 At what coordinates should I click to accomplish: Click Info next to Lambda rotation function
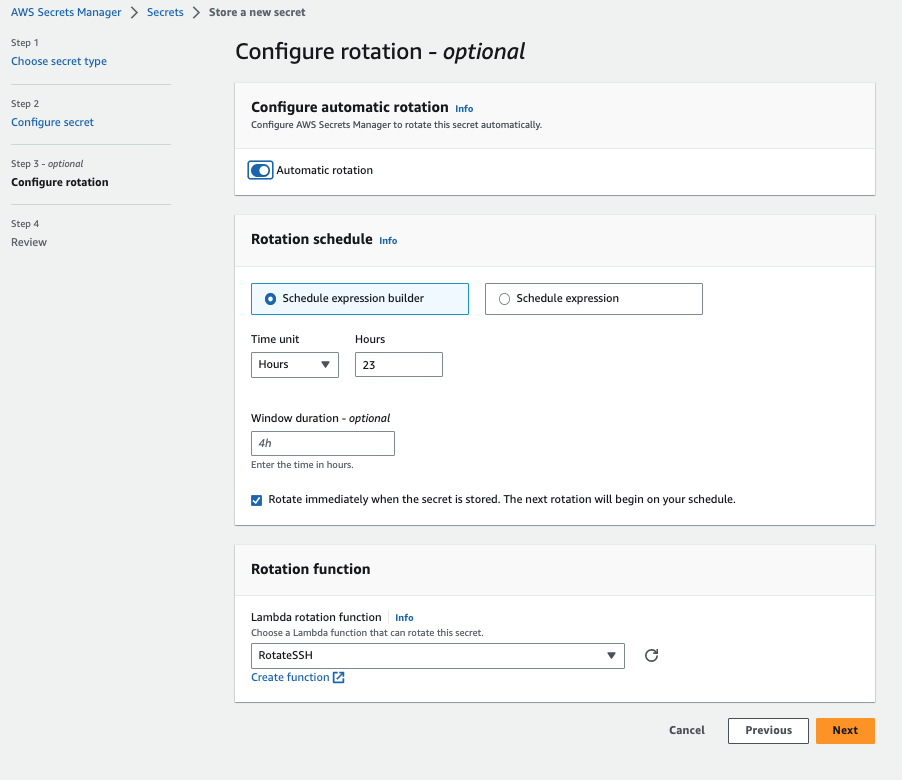(404, 618)
